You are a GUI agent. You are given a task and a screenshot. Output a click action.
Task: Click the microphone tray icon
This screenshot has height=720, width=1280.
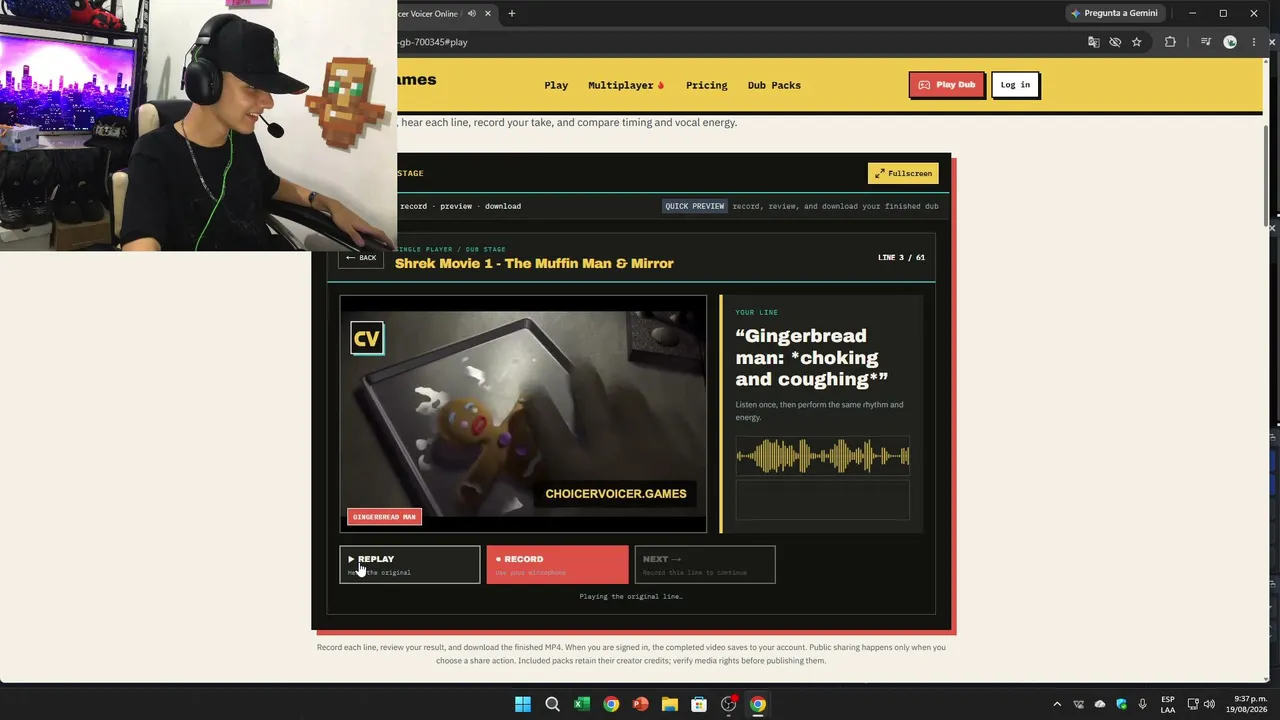coord(1142,704)
